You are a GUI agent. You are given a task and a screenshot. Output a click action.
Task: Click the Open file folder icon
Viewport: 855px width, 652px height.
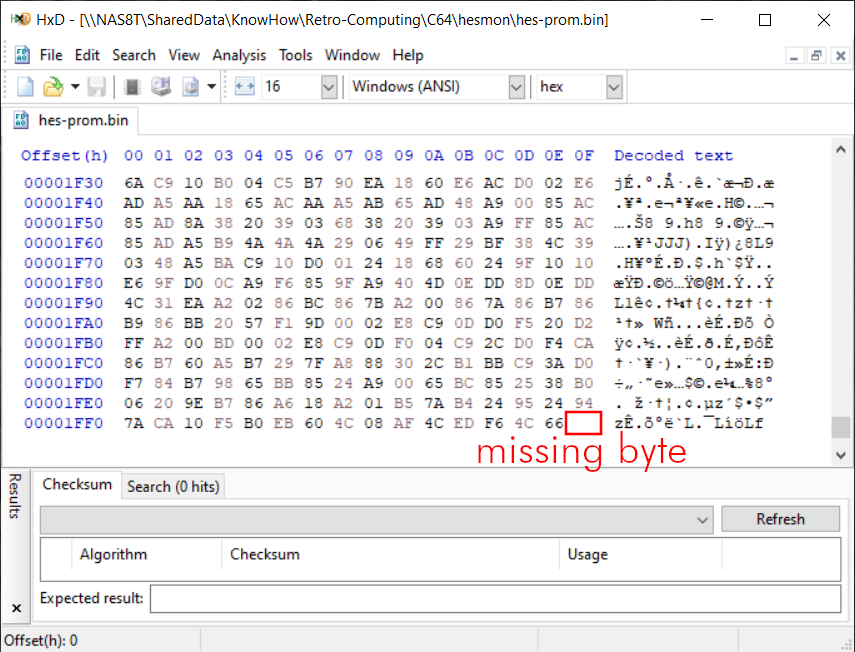(x=53, y=87)
